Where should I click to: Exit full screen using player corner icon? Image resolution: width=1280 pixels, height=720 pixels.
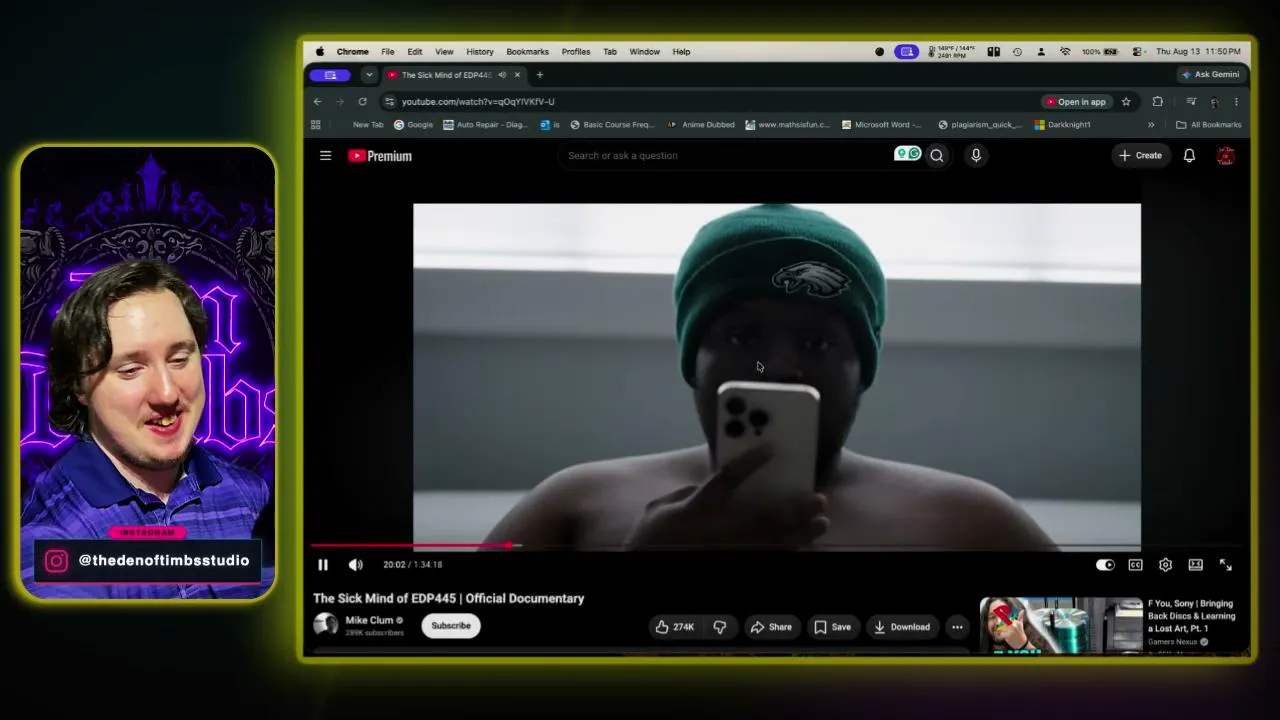pyautogui.click(x=1225, y=565)
